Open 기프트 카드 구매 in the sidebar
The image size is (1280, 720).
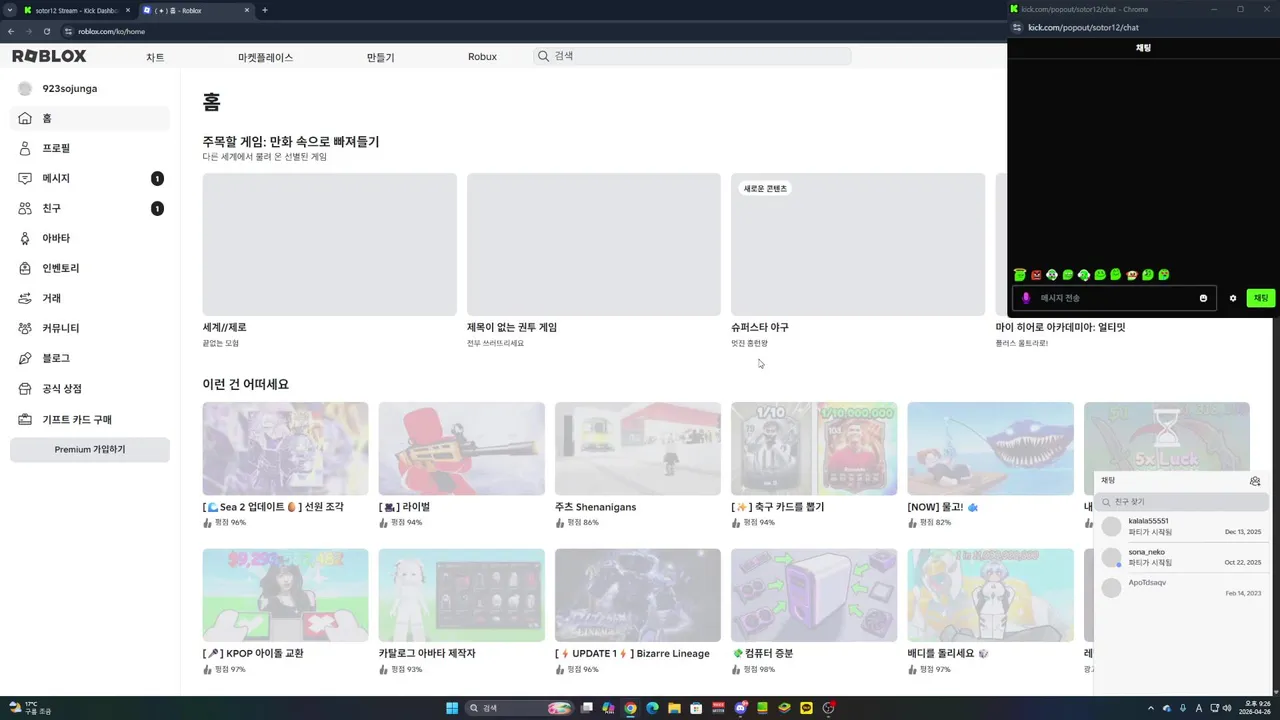(90, 419)
